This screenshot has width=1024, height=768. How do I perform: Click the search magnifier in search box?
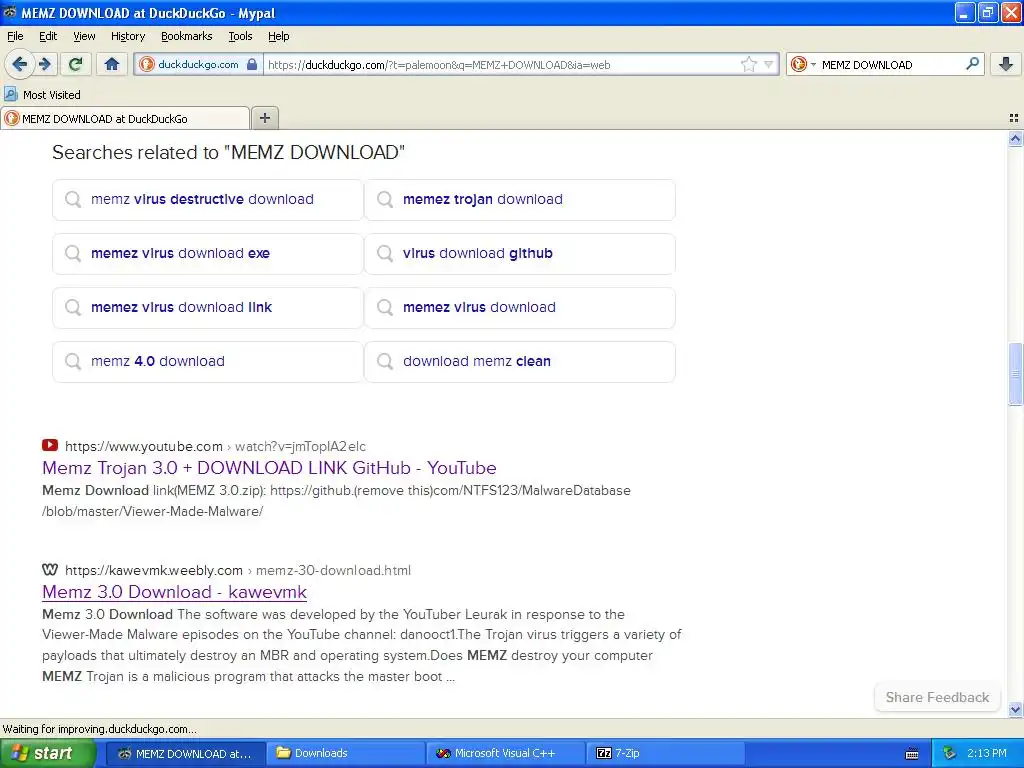pos(972,64)
